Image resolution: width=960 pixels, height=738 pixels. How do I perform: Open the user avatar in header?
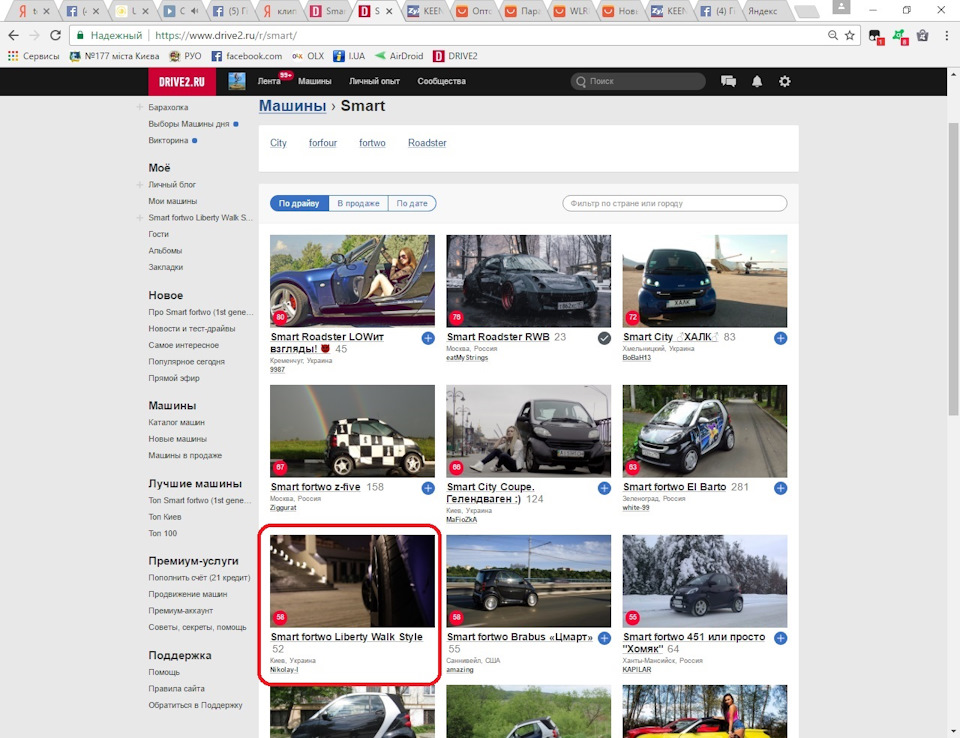(237, 81)
